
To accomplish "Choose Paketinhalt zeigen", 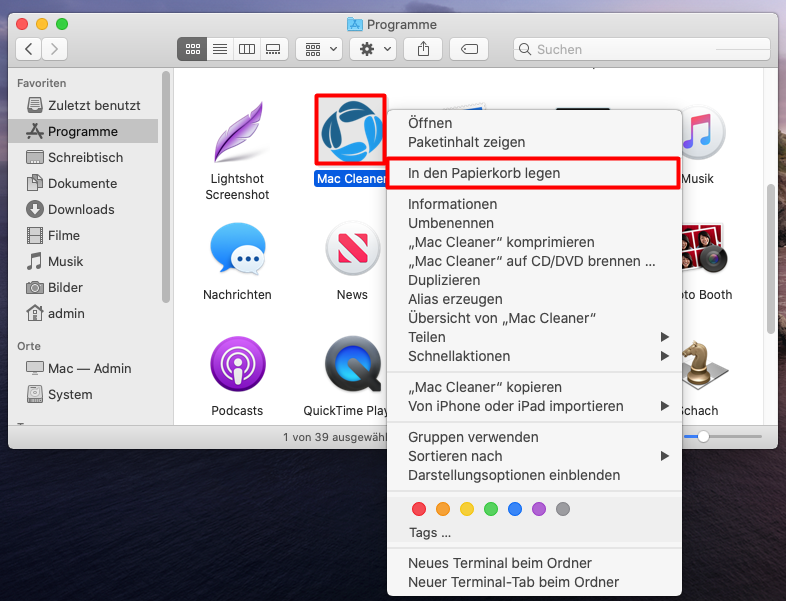I will click(534, 142).
